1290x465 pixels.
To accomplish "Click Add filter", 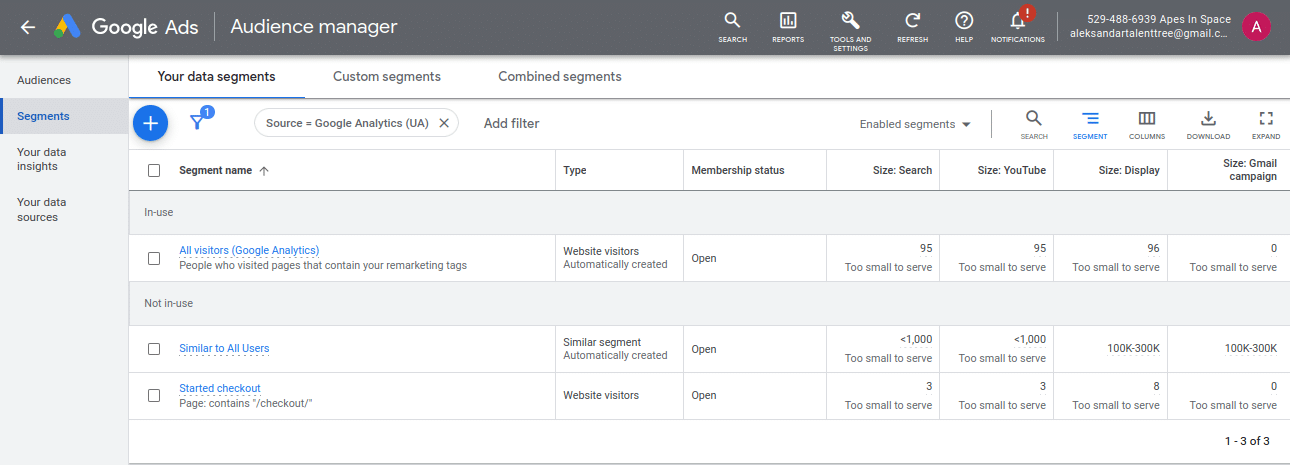I will (x=511, y=123).
